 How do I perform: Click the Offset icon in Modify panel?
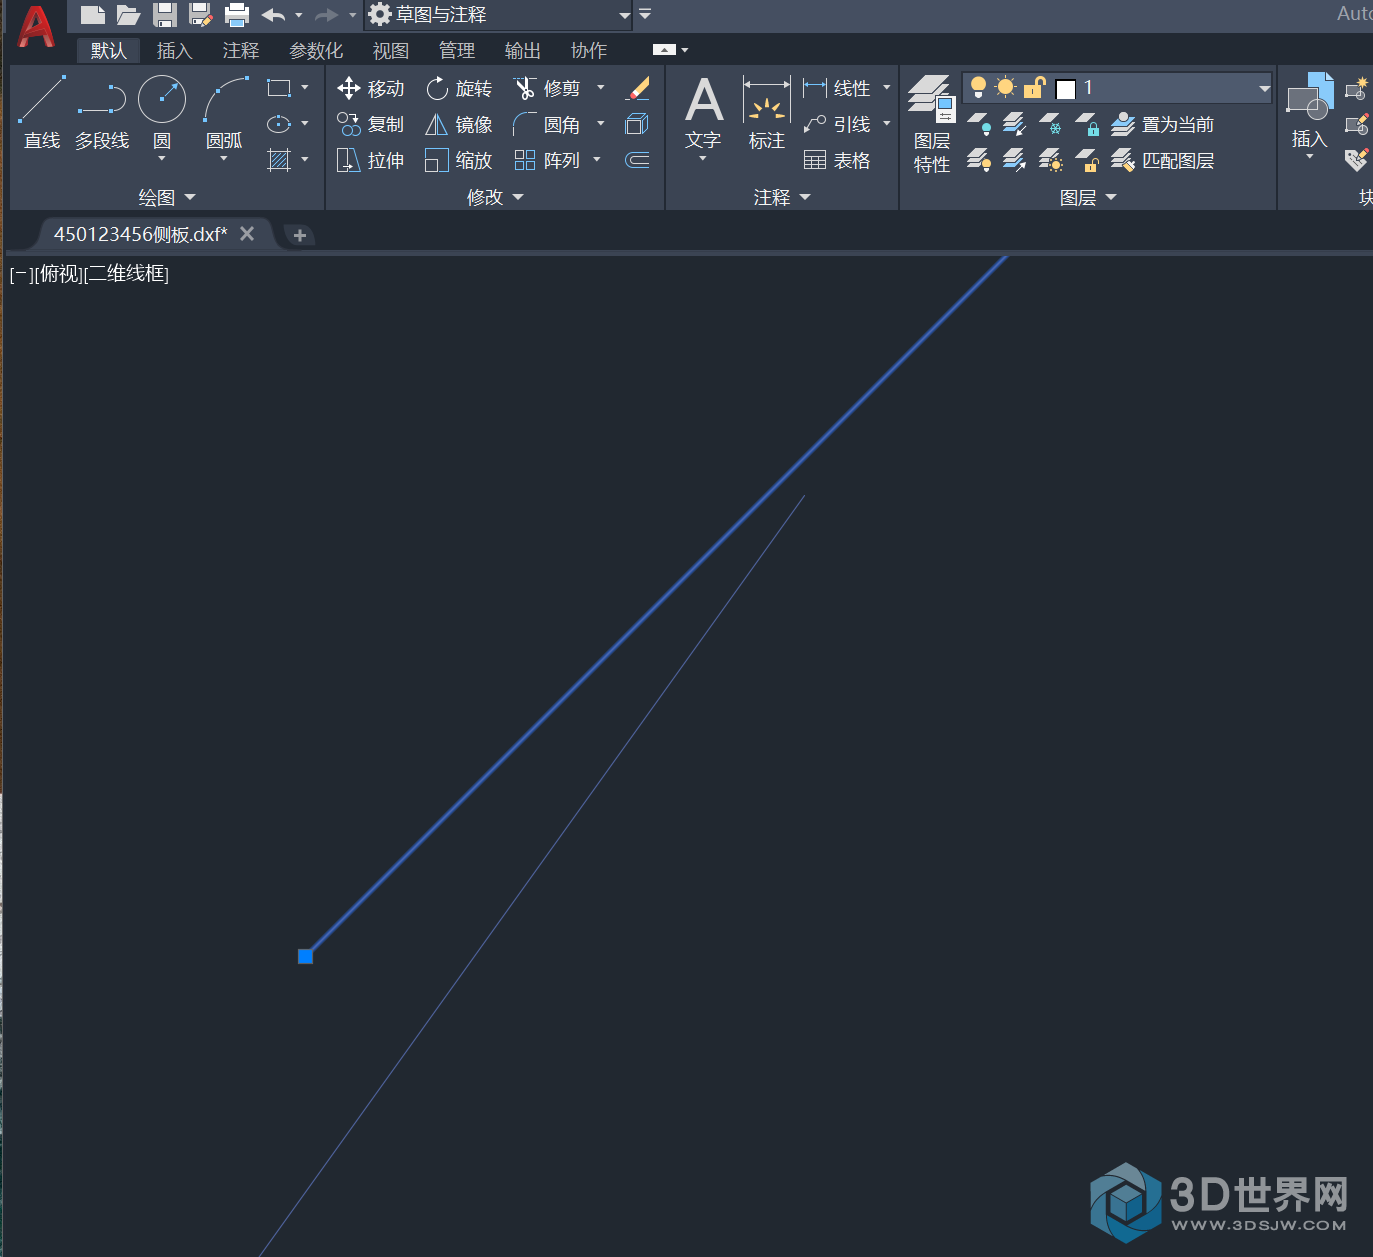tap(637, 160)
